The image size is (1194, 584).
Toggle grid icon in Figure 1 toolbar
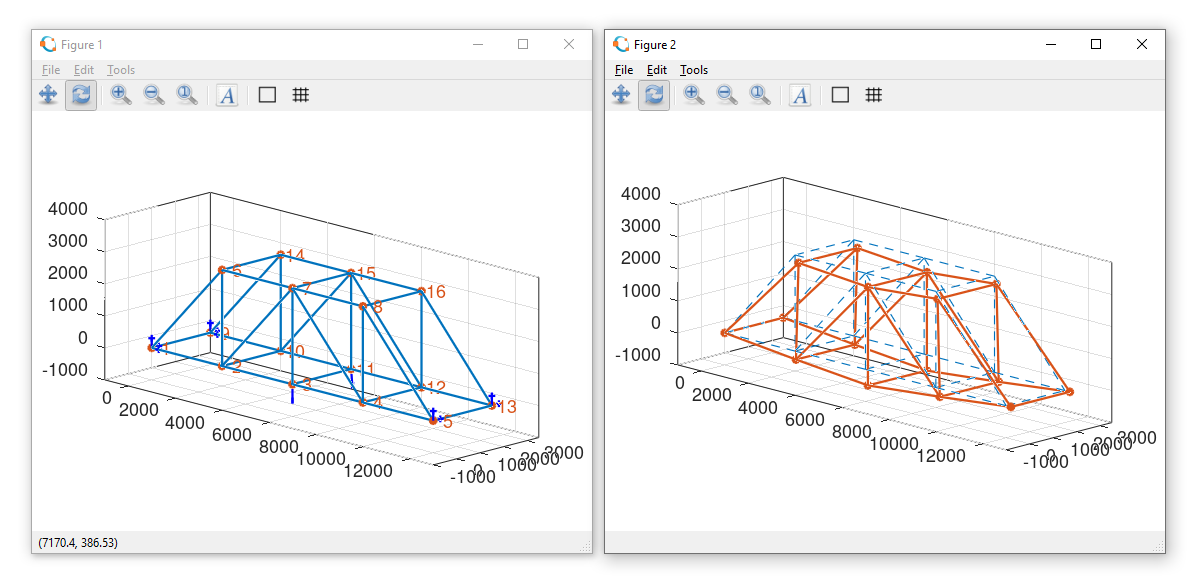pyautogui.click(x=301, y=95)
